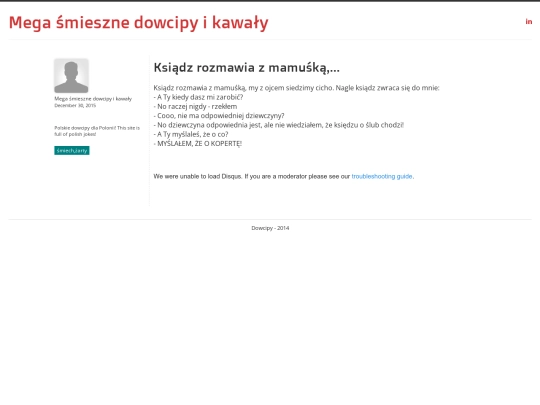Open the Disqus troubleshooting guide link
The width and height of the screenshot is (540, 405).
[382, 176]
